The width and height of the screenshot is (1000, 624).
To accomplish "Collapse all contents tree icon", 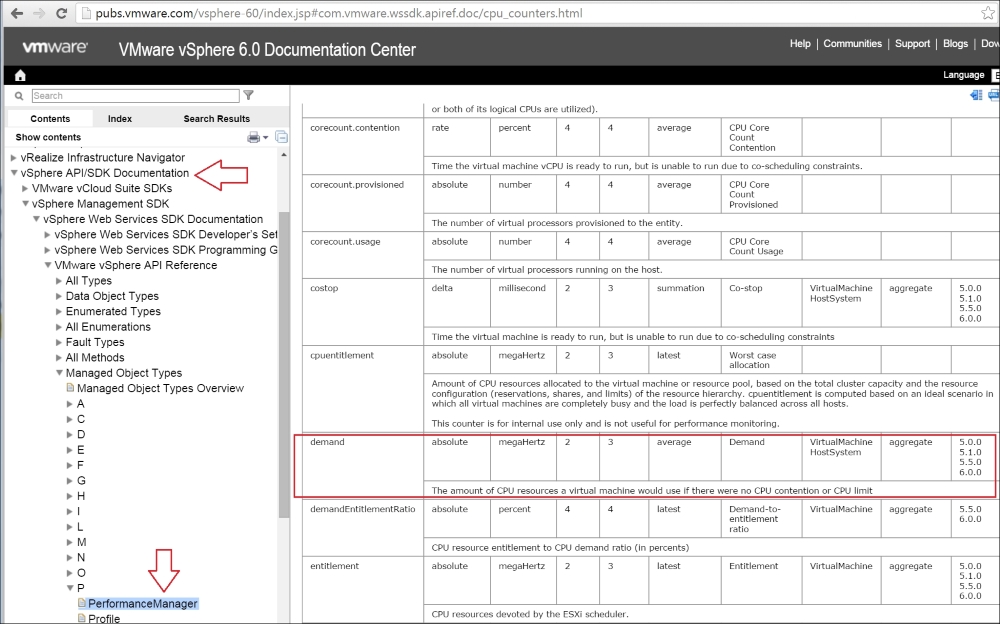I will (281, 137).
